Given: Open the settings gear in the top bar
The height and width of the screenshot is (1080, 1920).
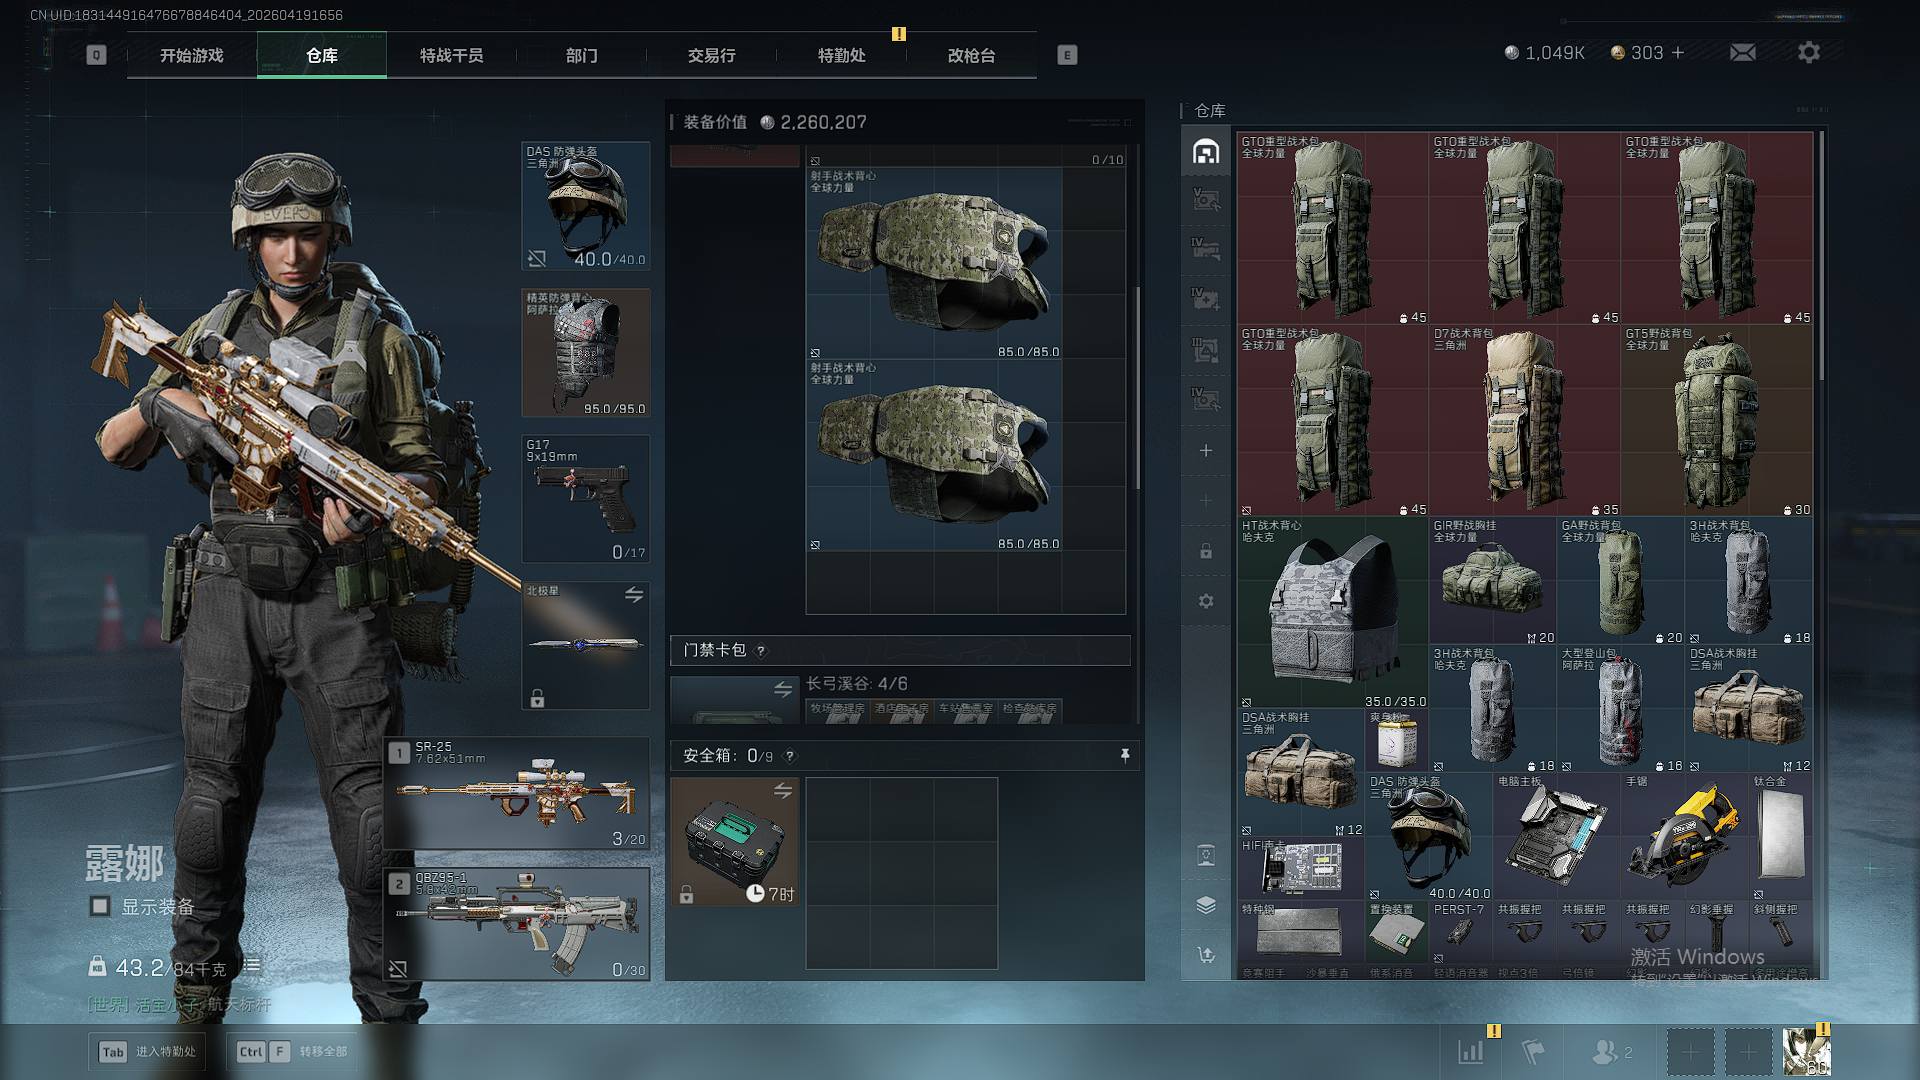Looking at the screenshot, I should tap(1808, 52).
